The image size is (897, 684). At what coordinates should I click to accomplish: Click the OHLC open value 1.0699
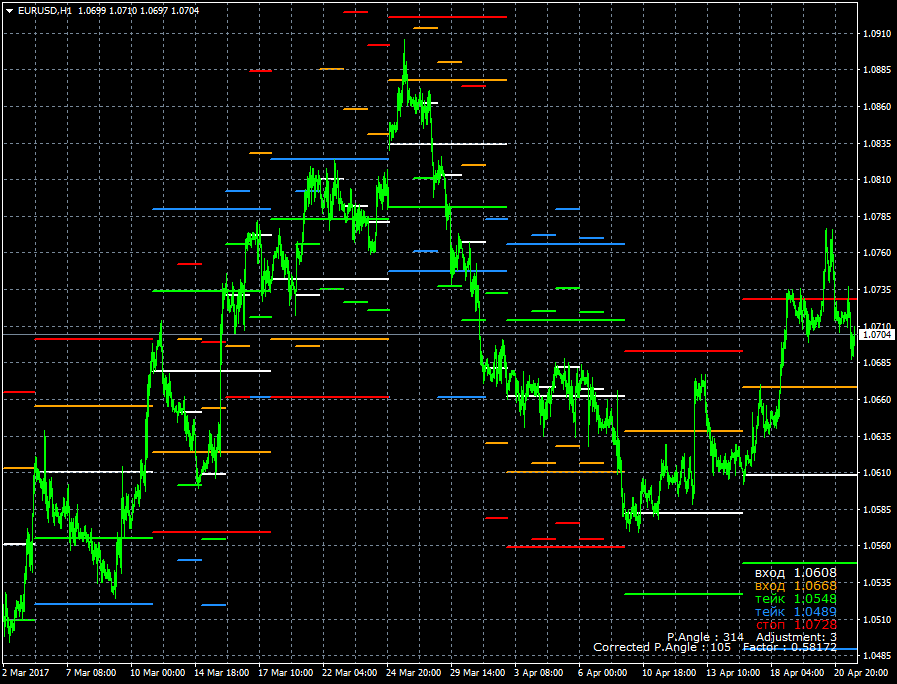pos(92,11)
